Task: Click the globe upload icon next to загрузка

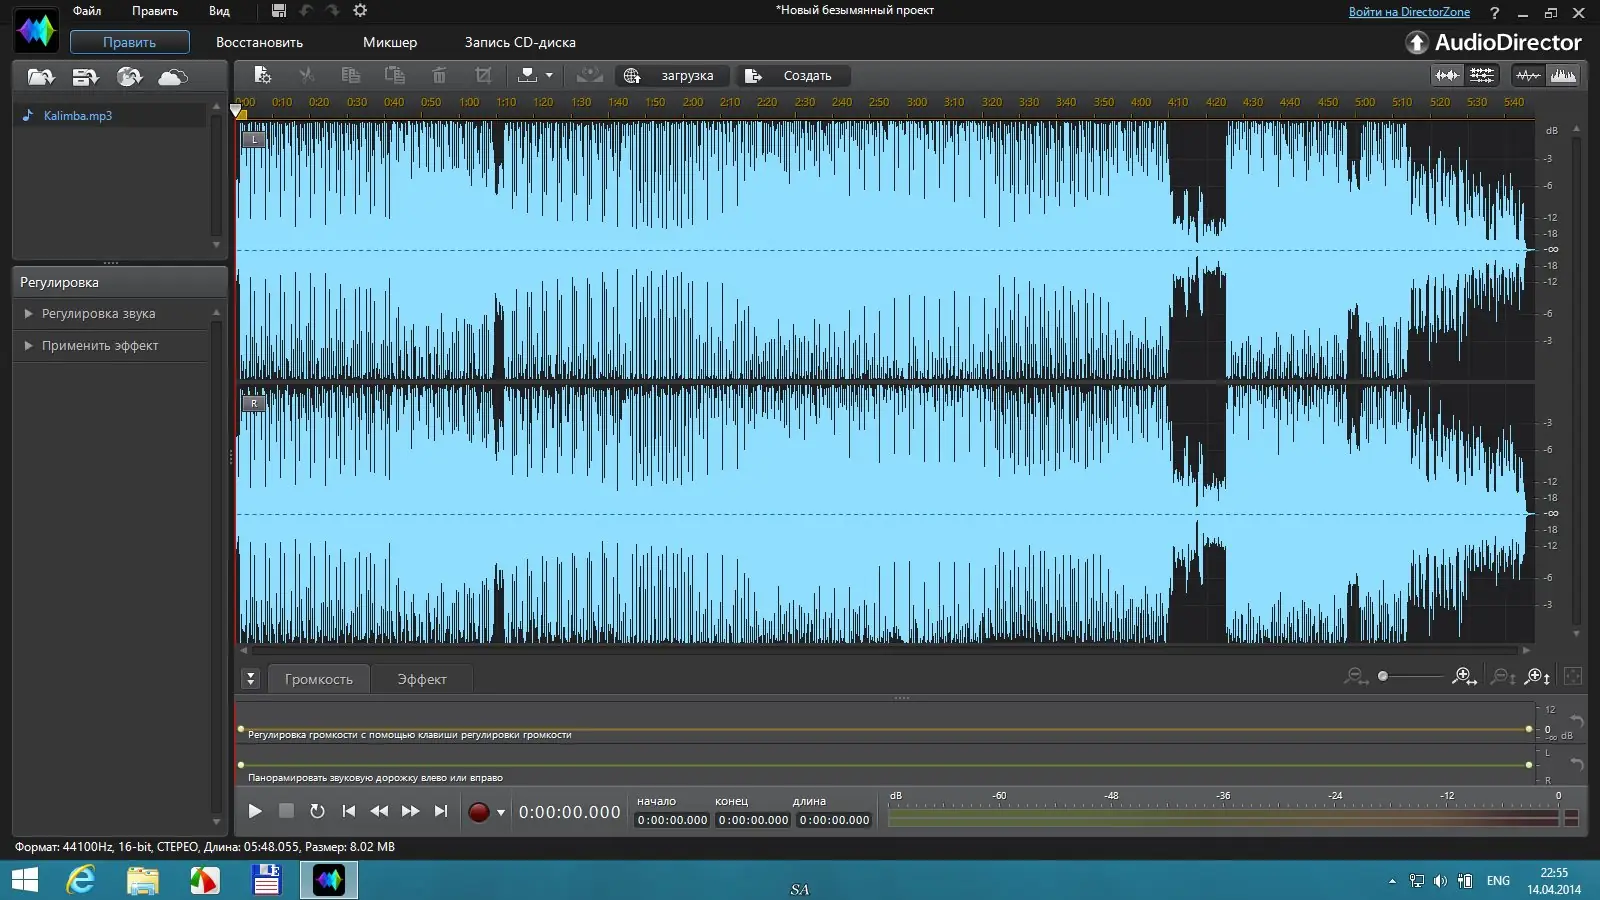Action: 632,76
